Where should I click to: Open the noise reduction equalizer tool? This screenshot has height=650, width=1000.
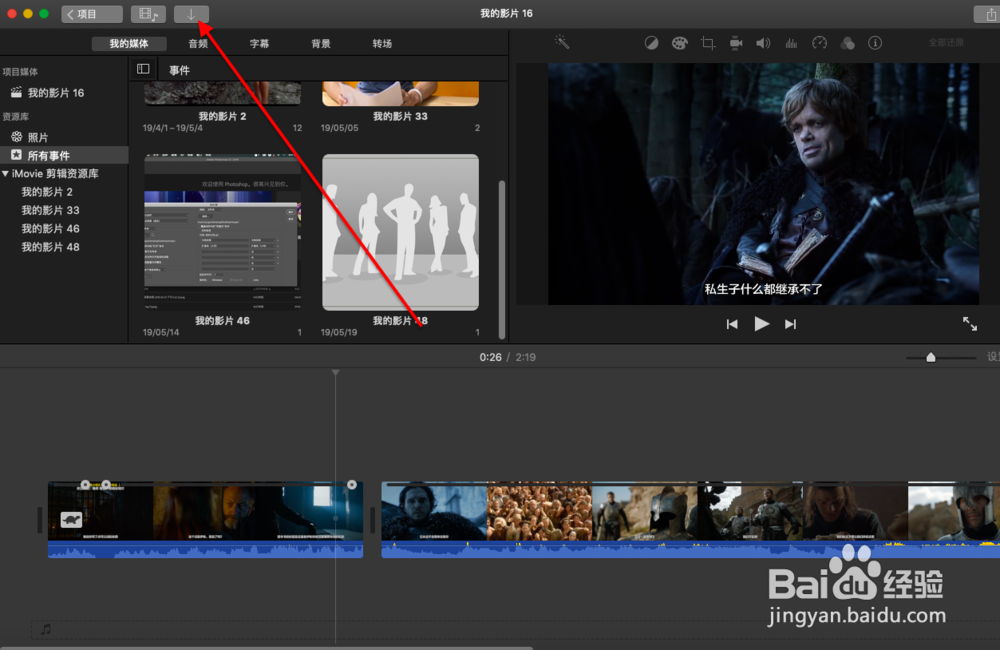pos(791,43)
